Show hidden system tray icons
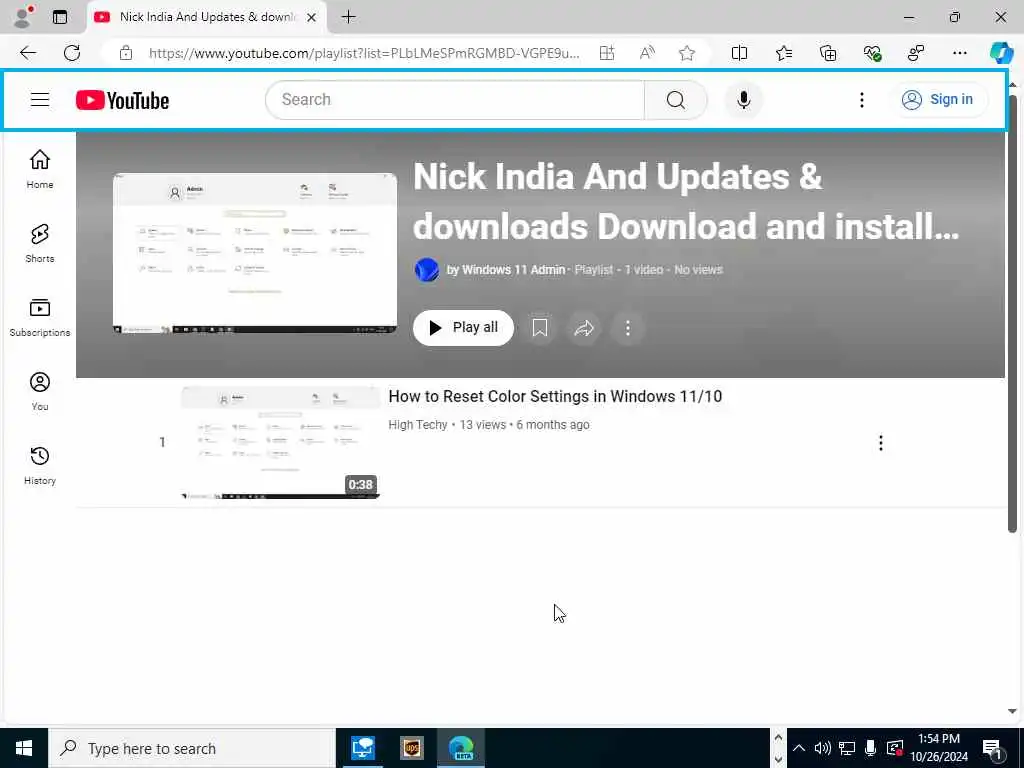This screenshot has height=768, width=1024. [x=799, y=748]
